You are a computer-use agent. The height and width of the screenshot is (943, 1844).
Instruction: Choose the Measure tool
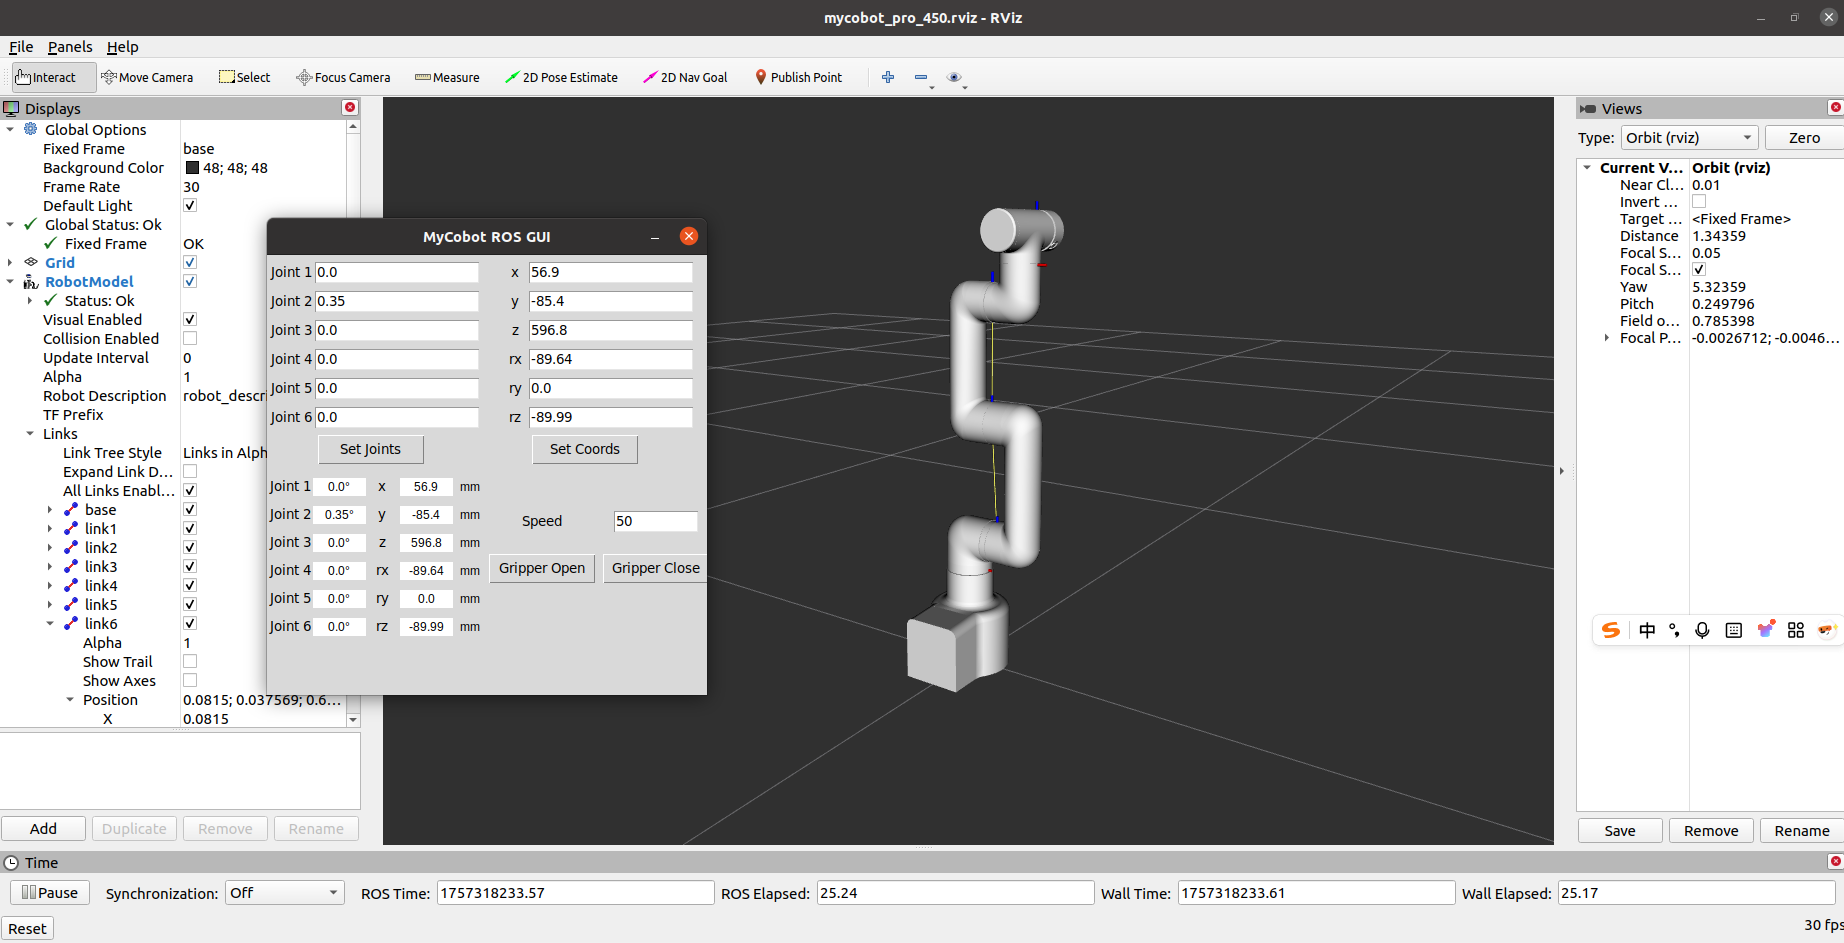tap(447, 77)
